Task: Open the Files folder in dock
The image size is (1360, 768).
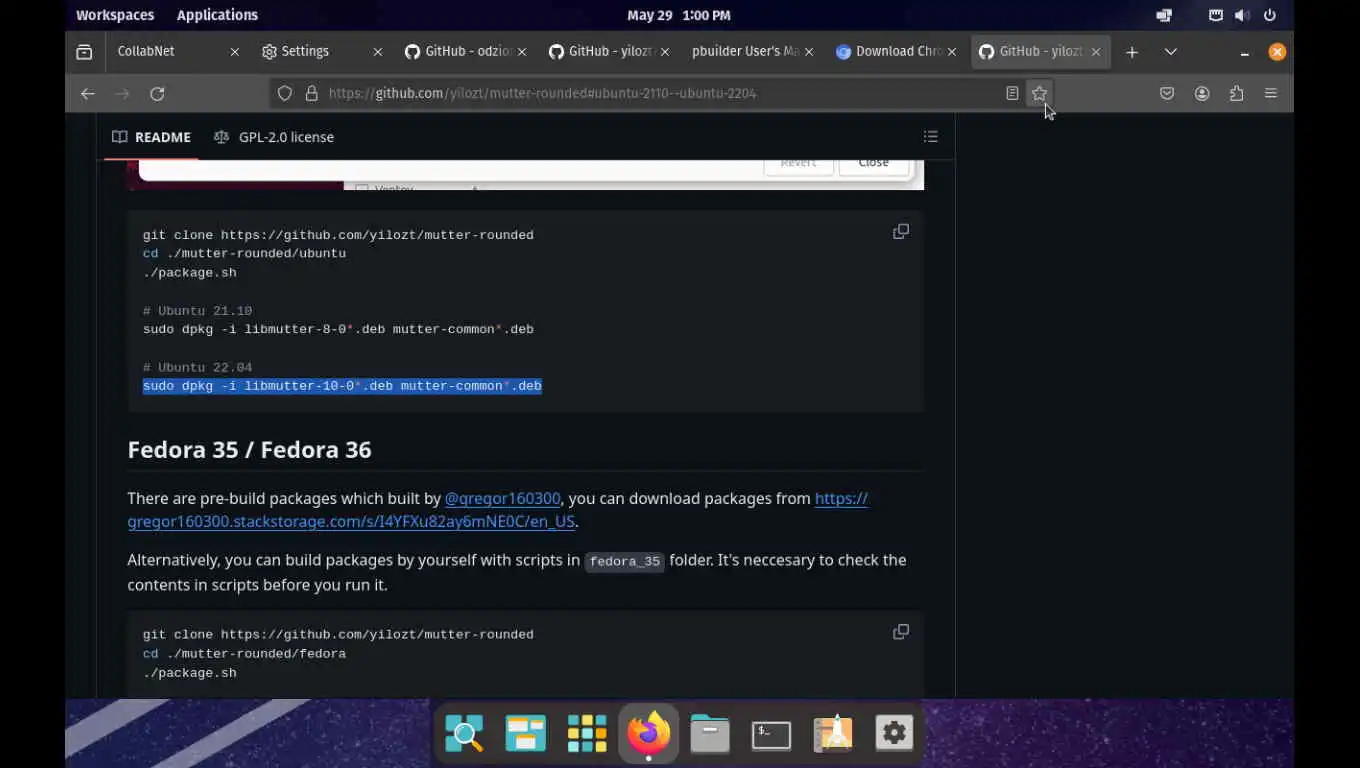Action: (710, 734)
